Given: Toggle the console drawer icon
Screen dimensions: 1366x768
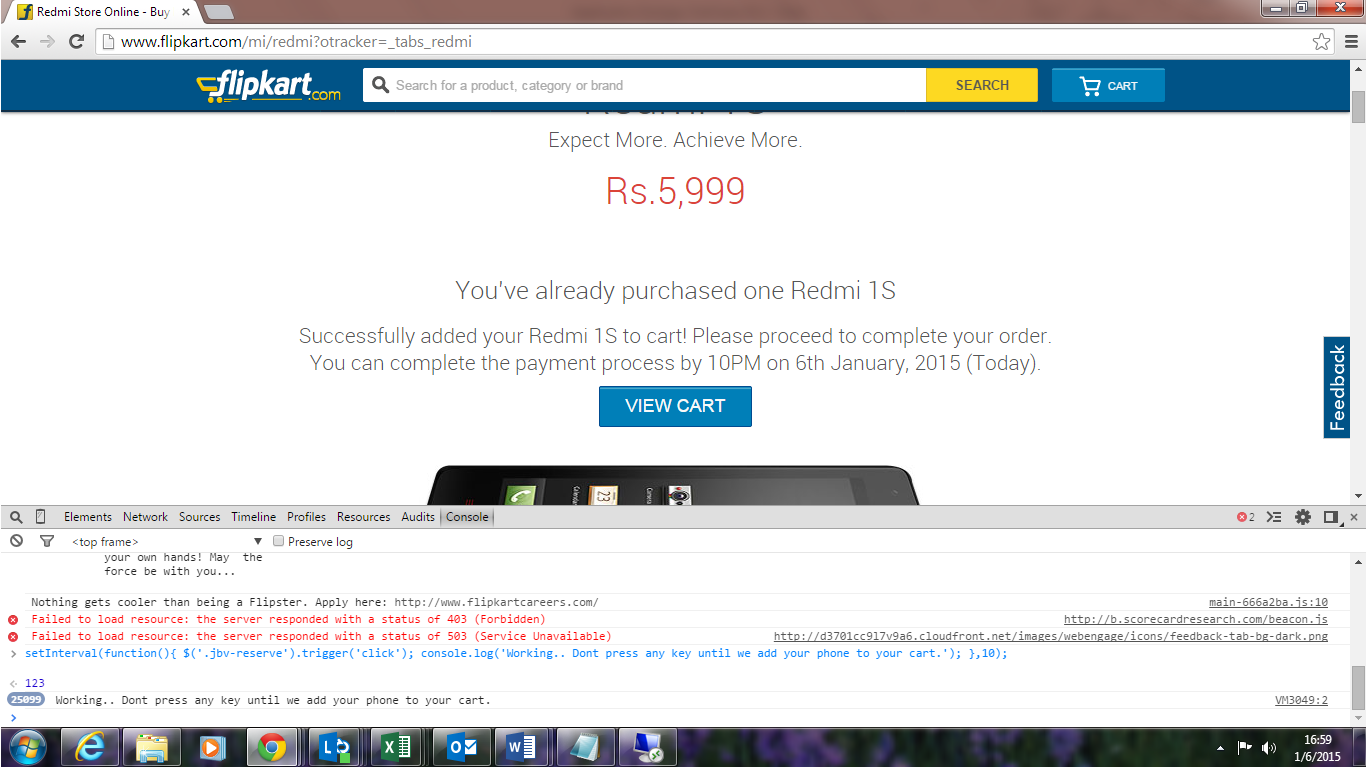Looking at the screenshot, I should point(1273,517).
